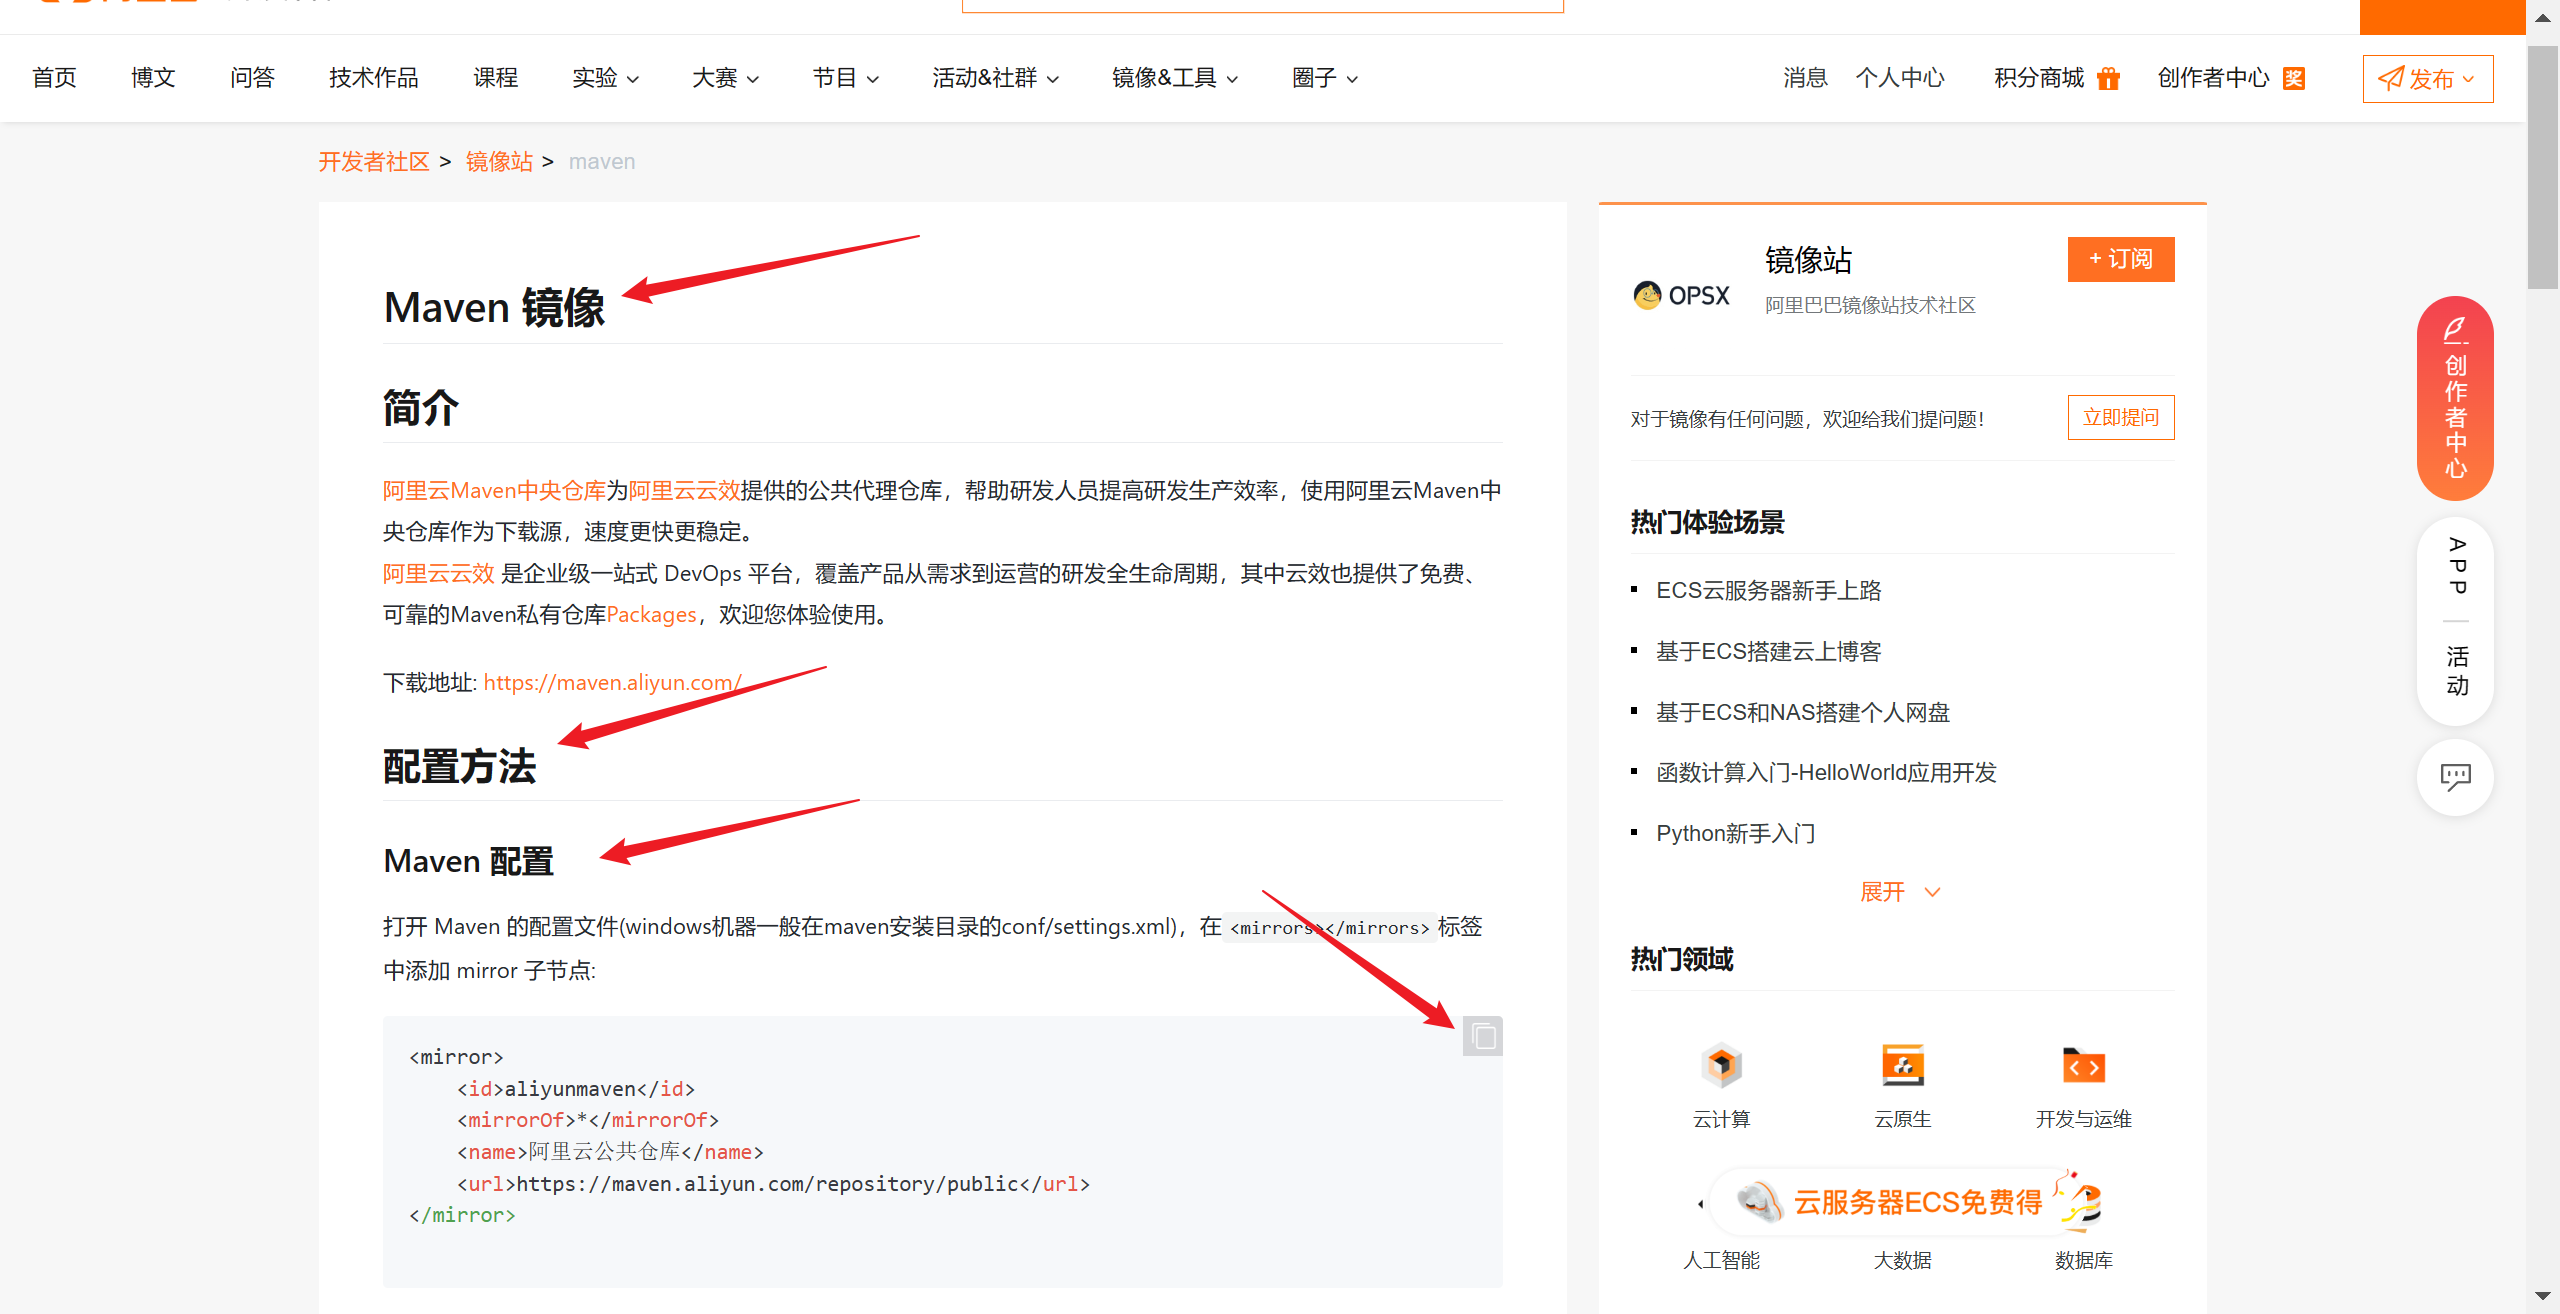The image size is (2560, 1314).
Task: Open the 数据库 domain
Action: point(2083,1261)
